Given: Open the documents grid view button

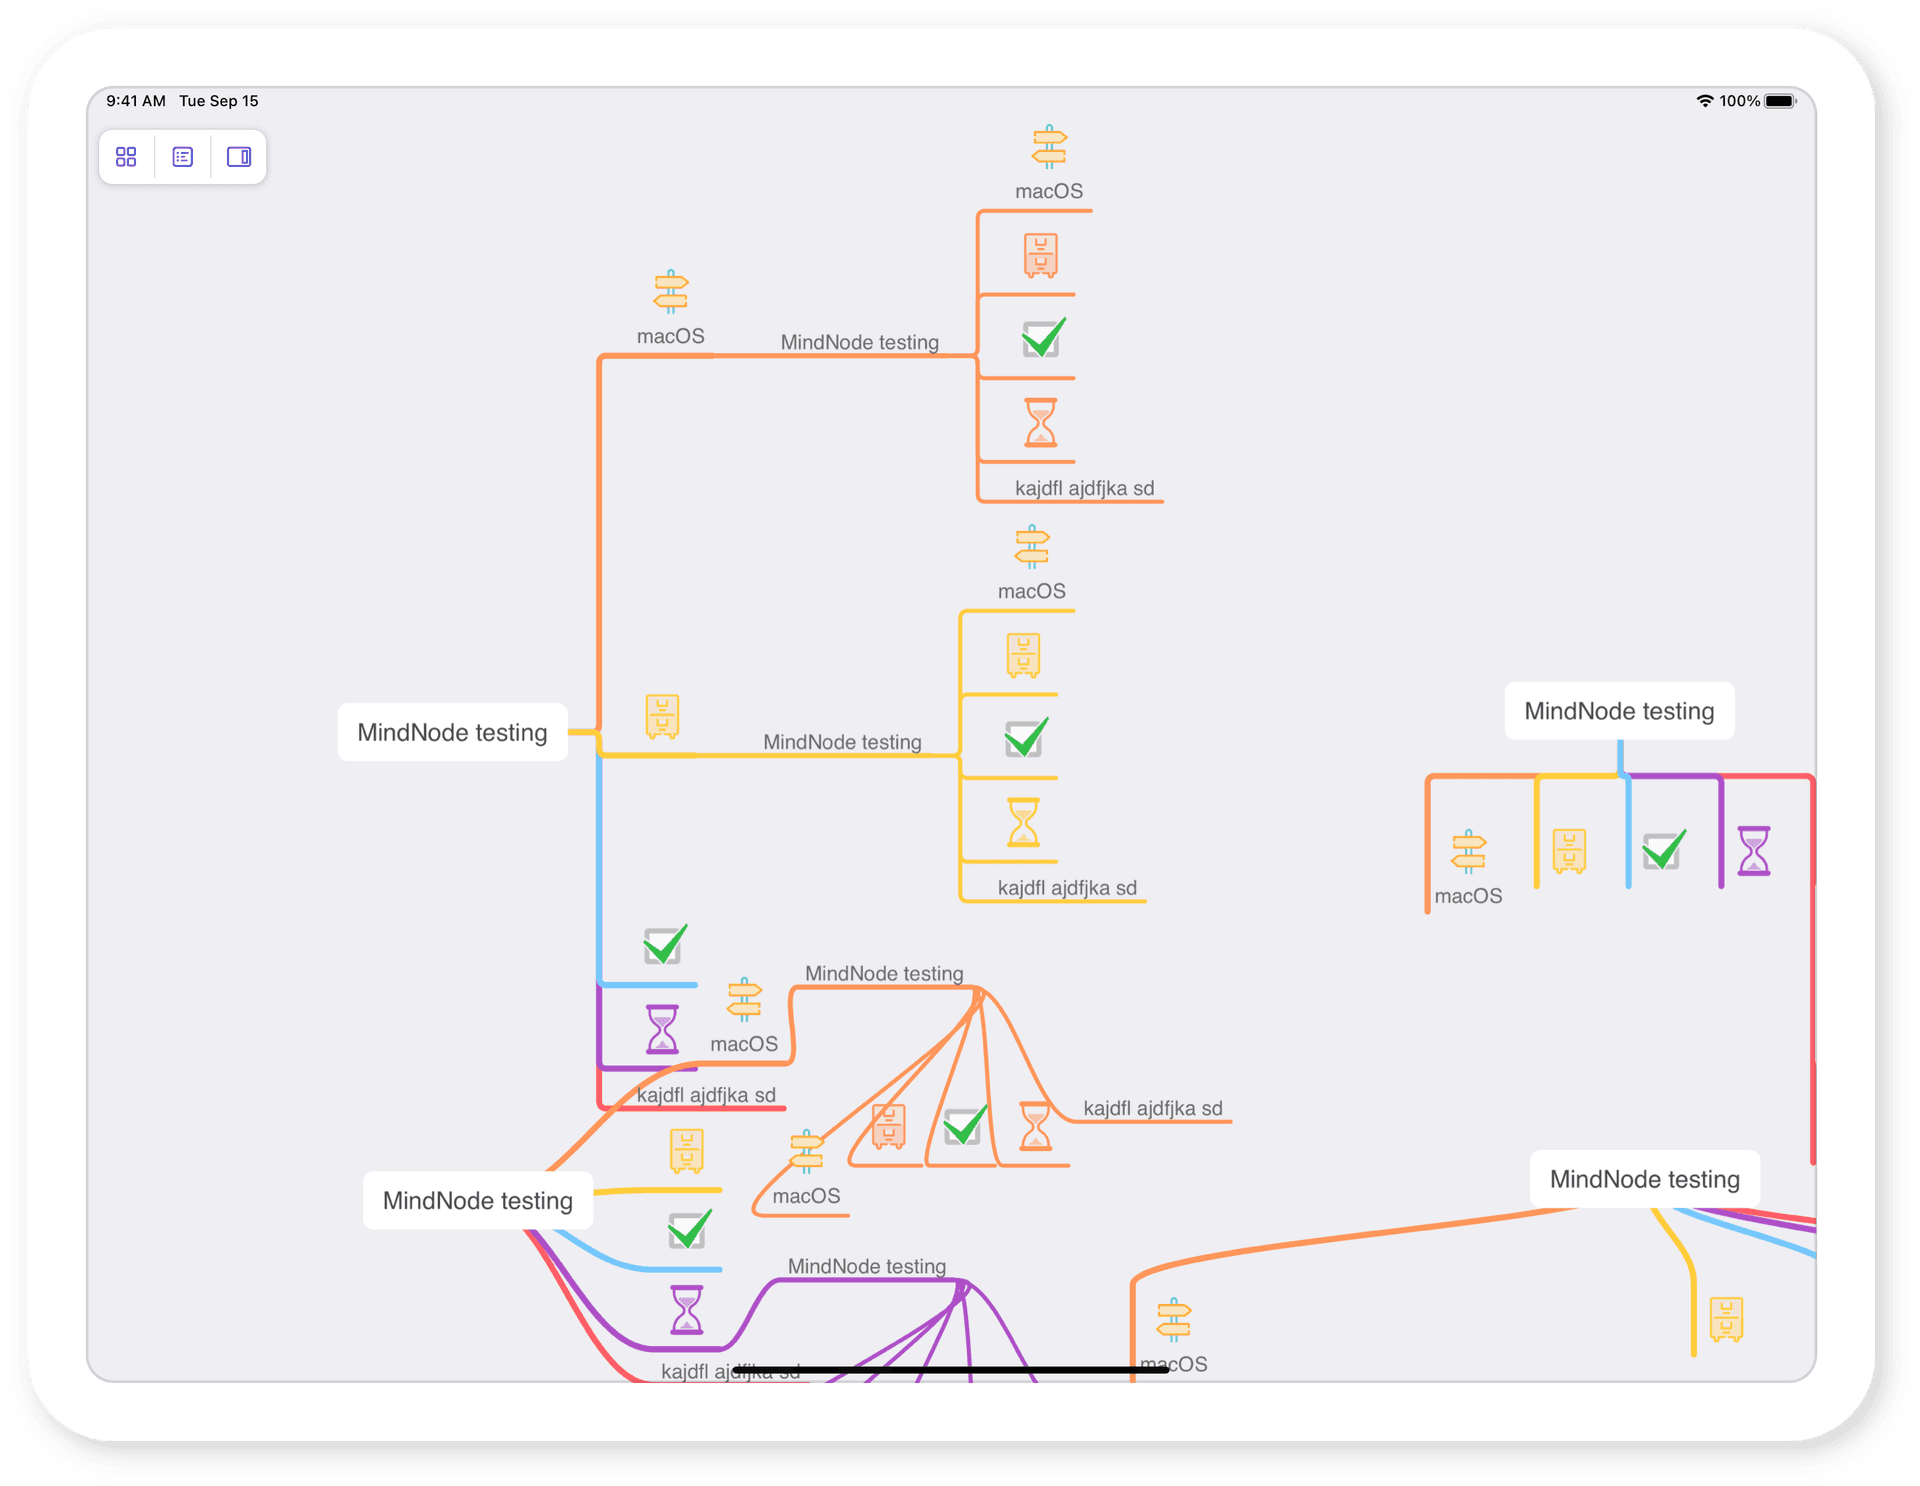Looking at the screenshot, I should click(x=126, y=157).
